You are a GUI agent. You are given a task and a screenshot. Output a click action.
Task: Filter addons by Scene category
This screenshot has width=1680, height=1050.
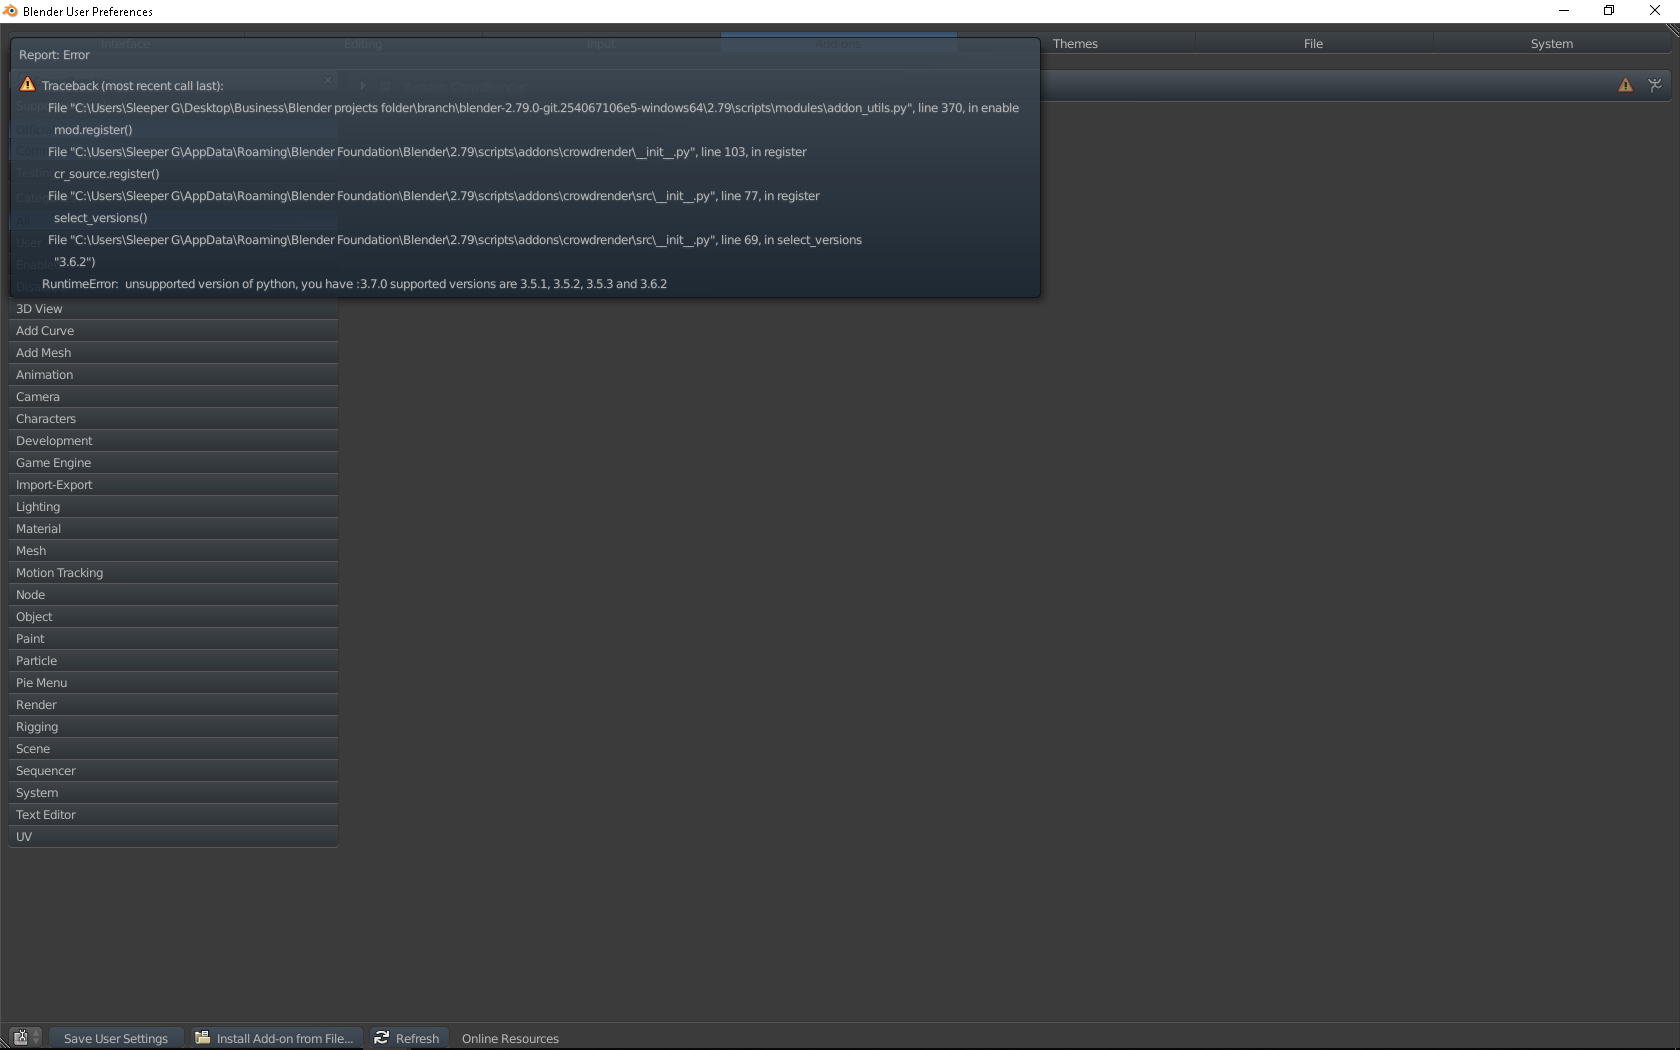pyautogui.click(x=174, y=749)
